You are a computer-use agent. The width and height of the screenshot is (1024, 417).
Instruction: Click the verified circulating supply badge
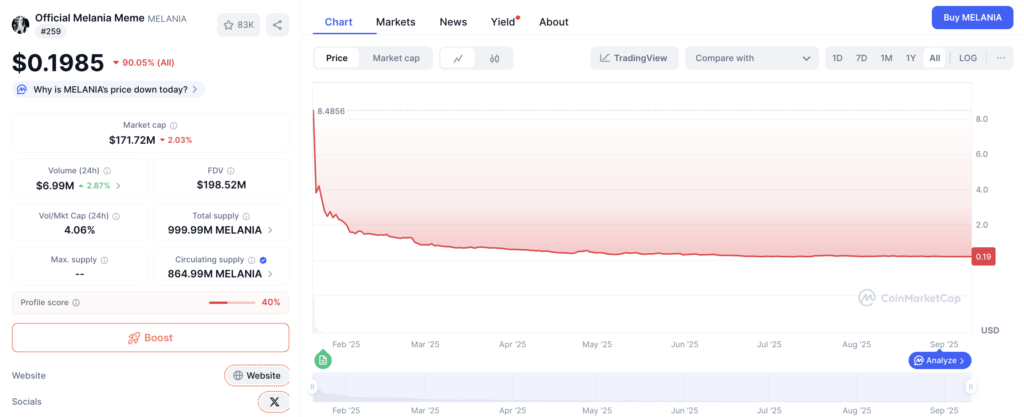tap(263, 260)
